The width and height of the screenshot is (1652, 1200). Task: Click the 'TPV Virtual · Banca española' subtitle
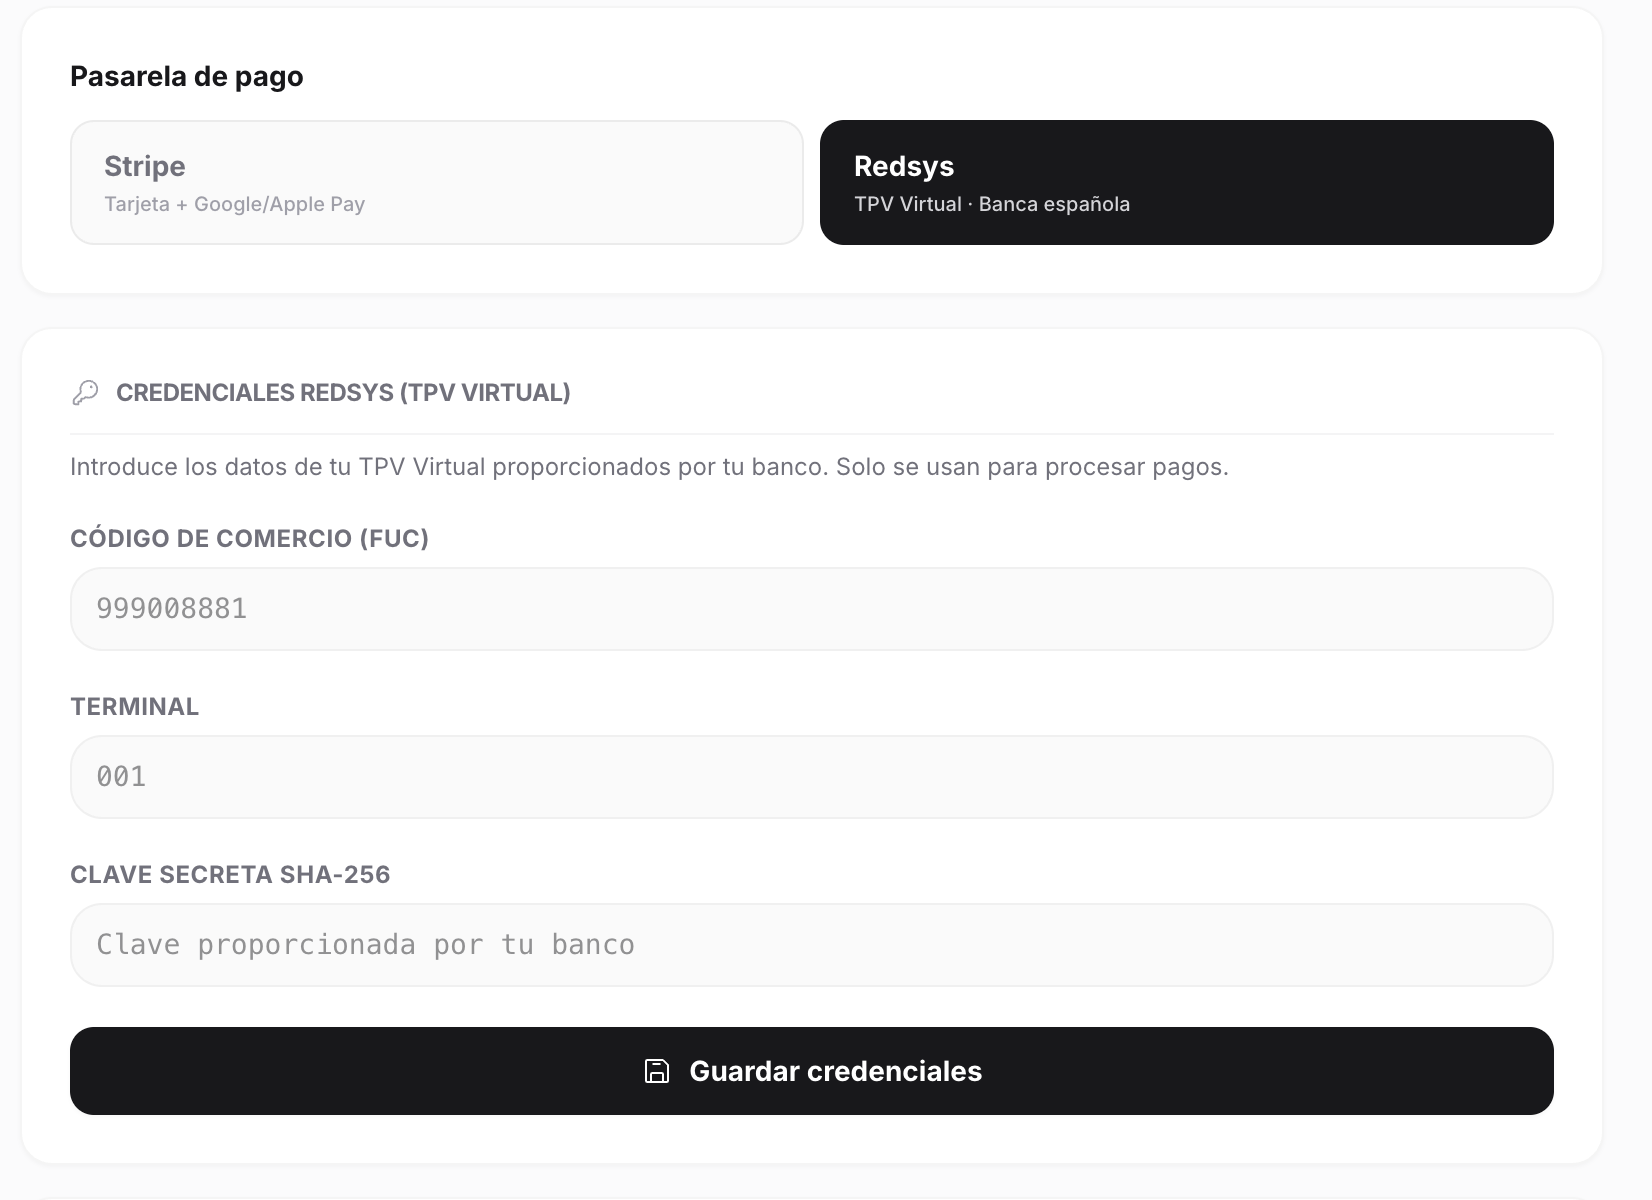tap(992, 204)
